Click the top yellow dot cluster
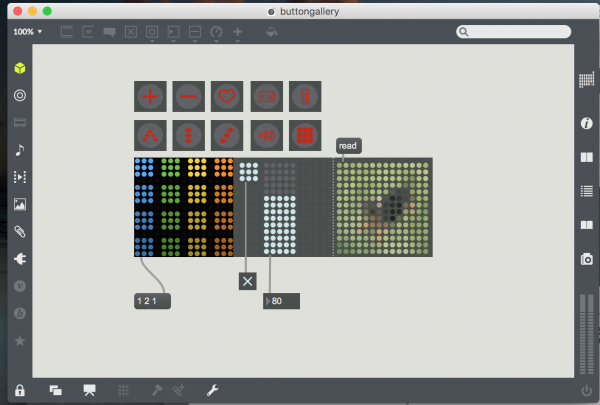This screenshot has width=600, height=405. click(197, 167)
